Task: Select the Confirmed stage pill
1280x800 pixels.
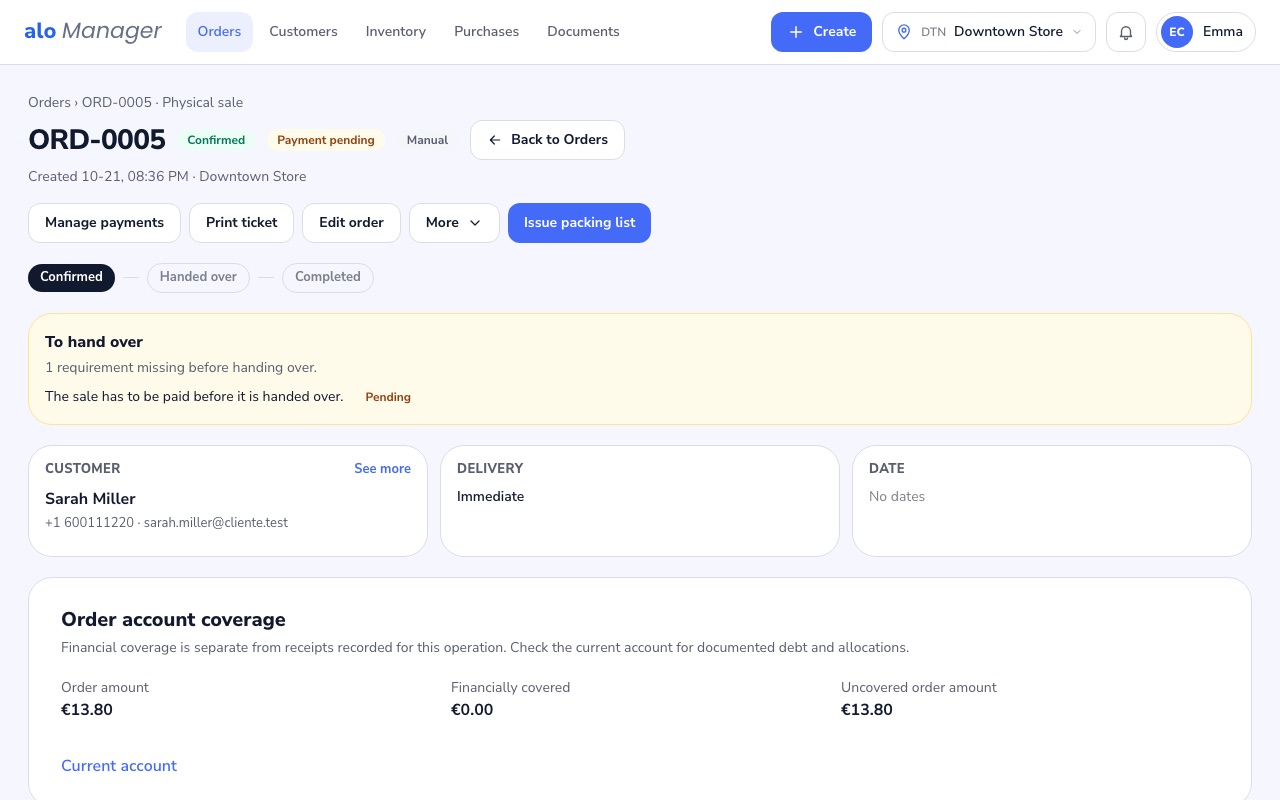Action: pos(71,277)
